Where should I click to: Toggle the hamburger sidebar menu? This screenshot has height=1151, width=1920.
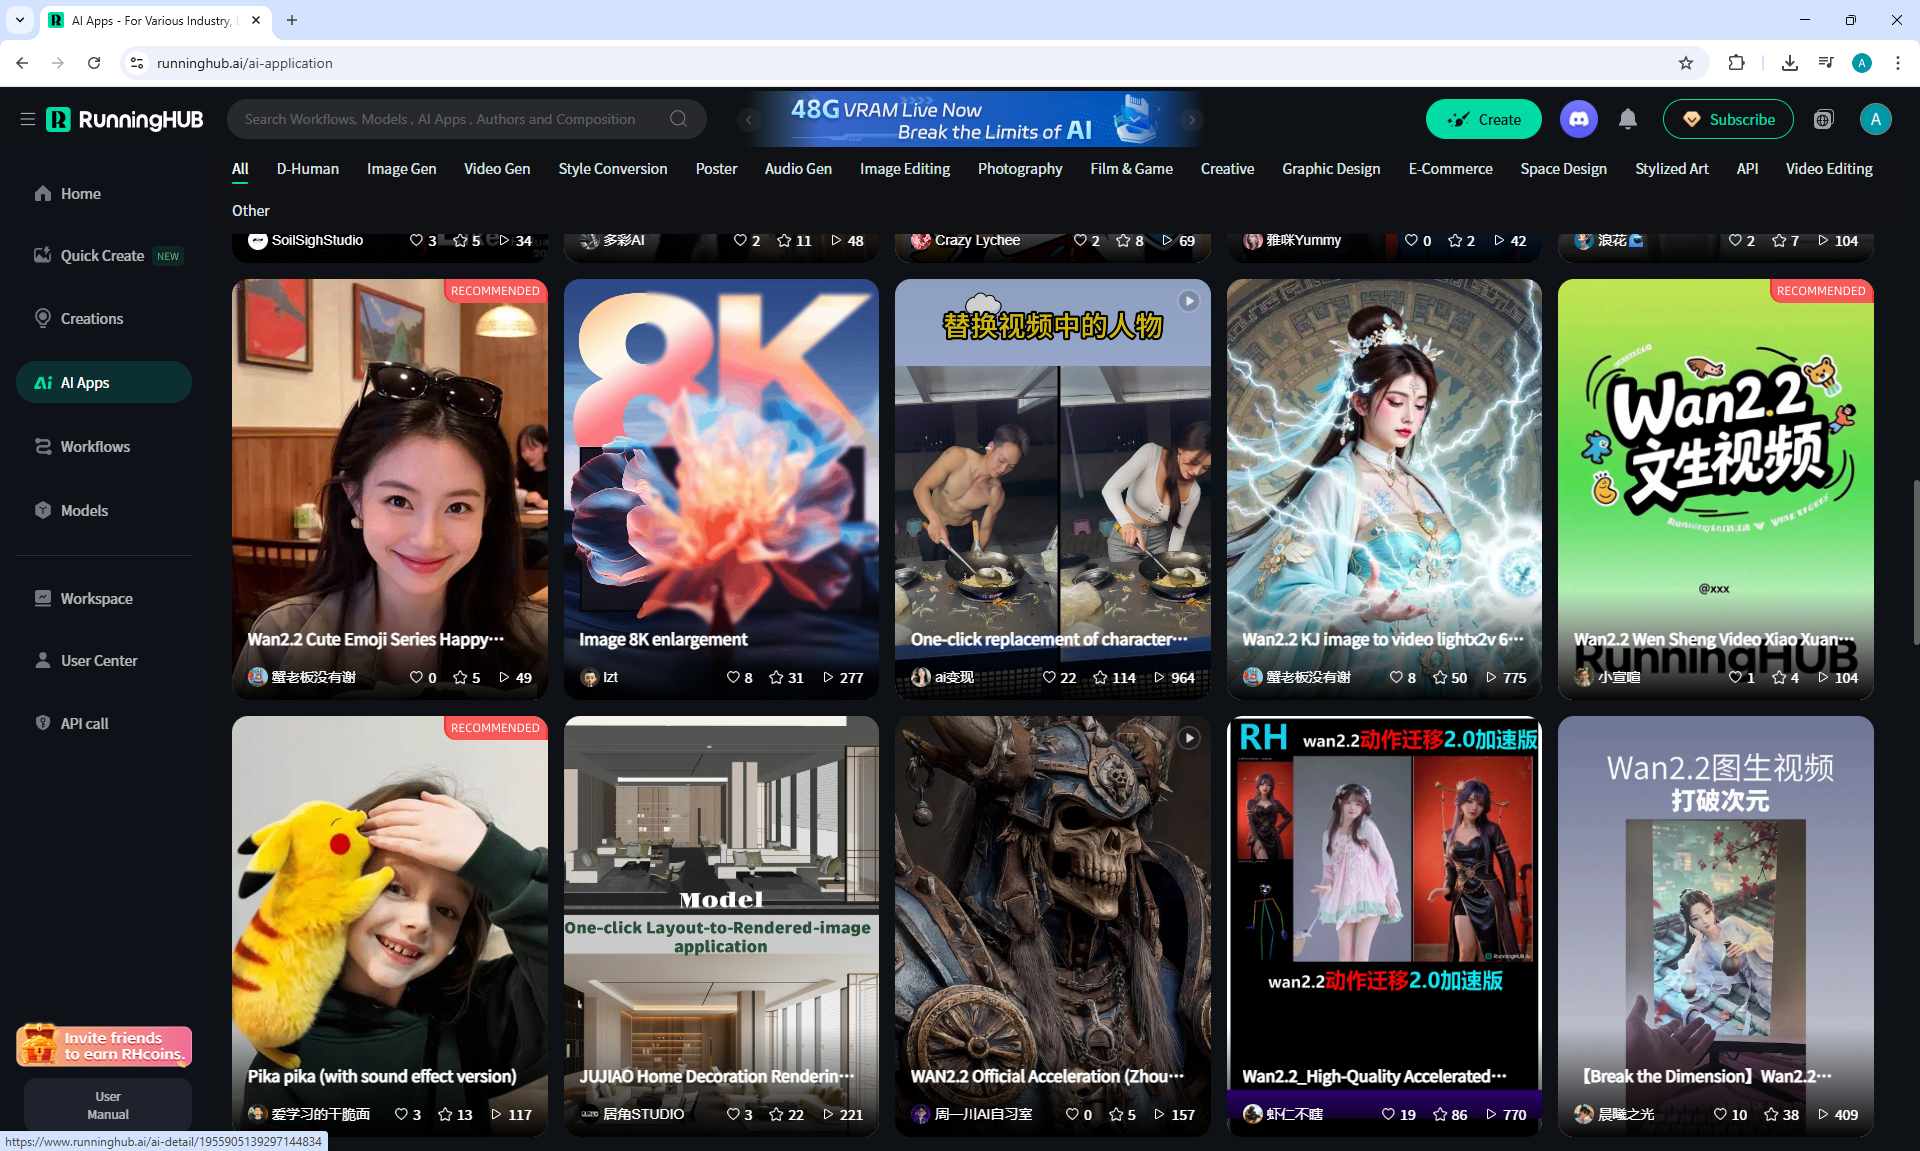click(27, 119)
